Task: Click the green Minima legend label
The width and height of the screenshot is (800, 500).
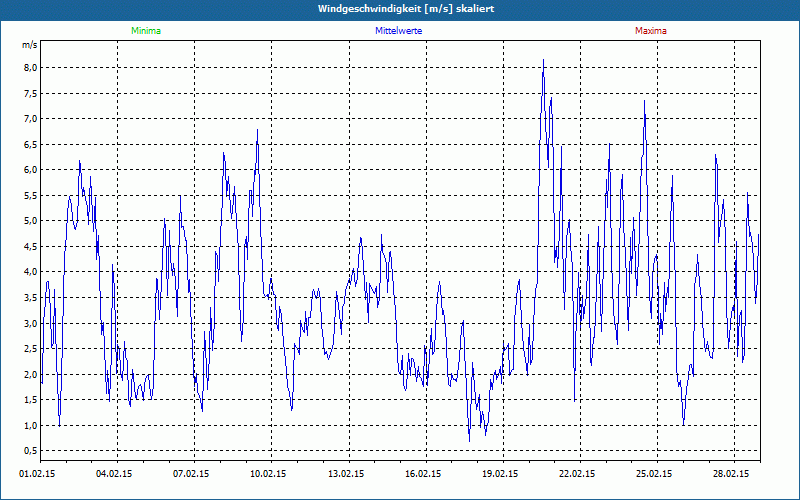Action: 146,31
